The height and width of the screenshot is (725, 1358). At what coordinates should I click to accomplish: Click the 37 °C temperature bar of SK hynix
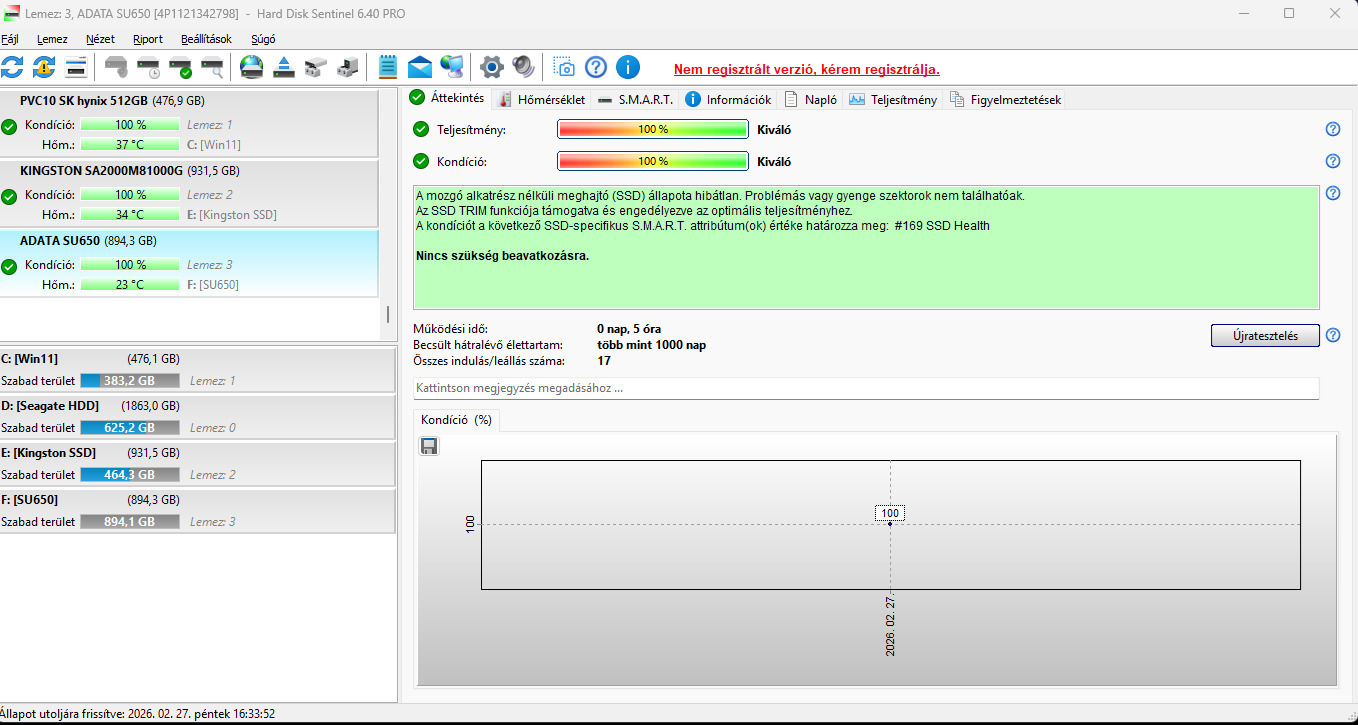coord(130,144)
